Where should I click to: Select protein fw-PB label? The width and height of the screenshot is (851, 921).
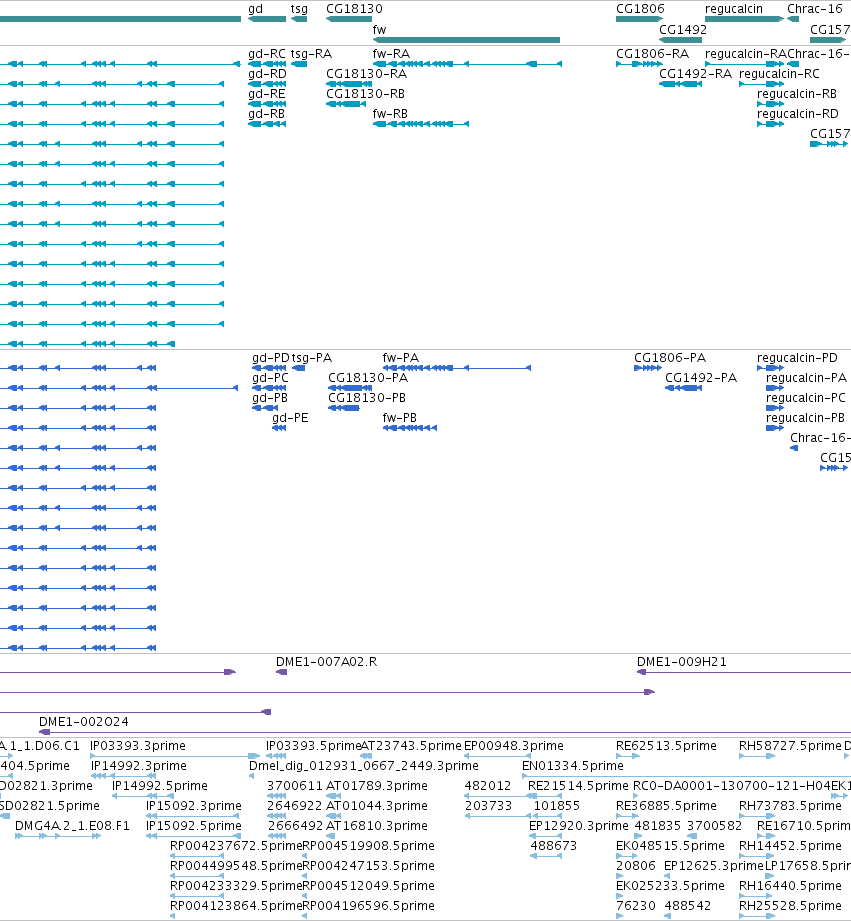coord(399,418)
